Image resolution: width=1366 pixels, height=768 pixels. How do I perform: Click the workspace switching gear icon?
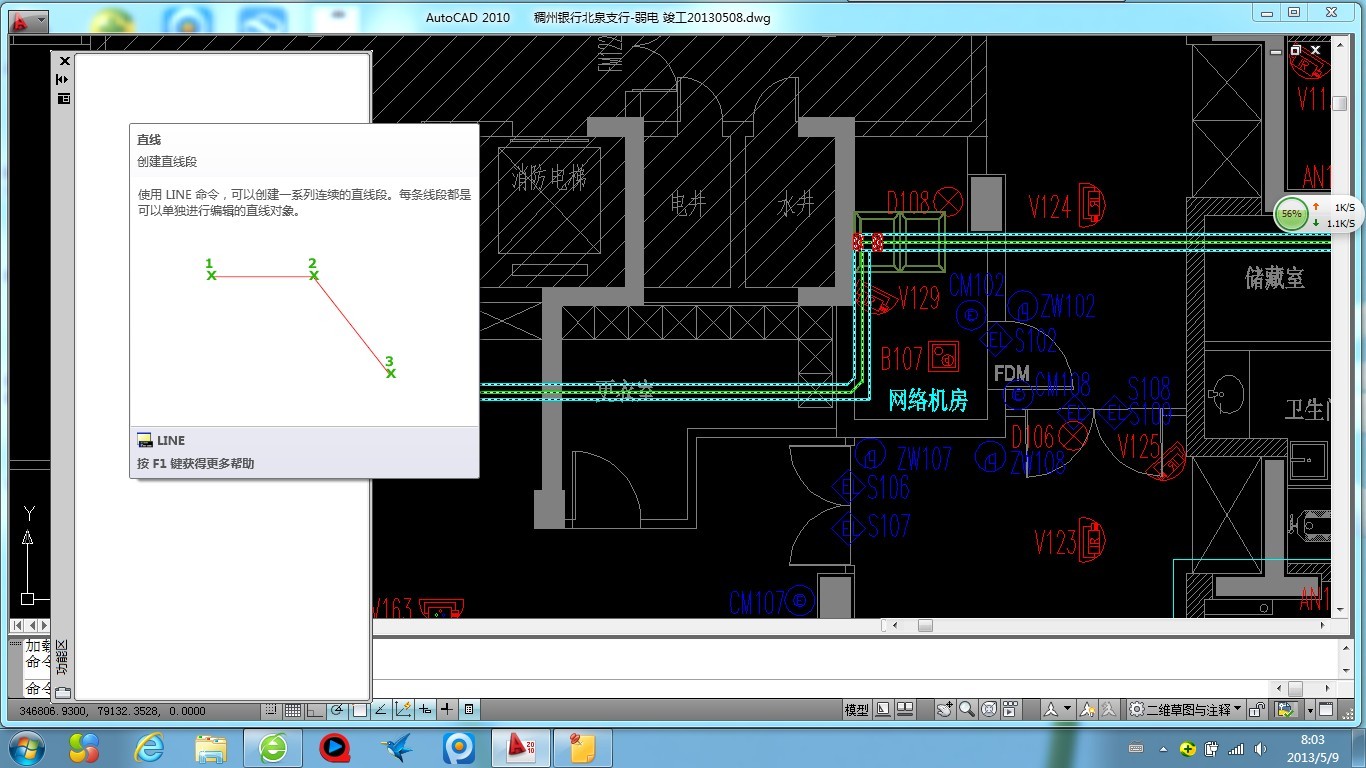click(1136, 710)
